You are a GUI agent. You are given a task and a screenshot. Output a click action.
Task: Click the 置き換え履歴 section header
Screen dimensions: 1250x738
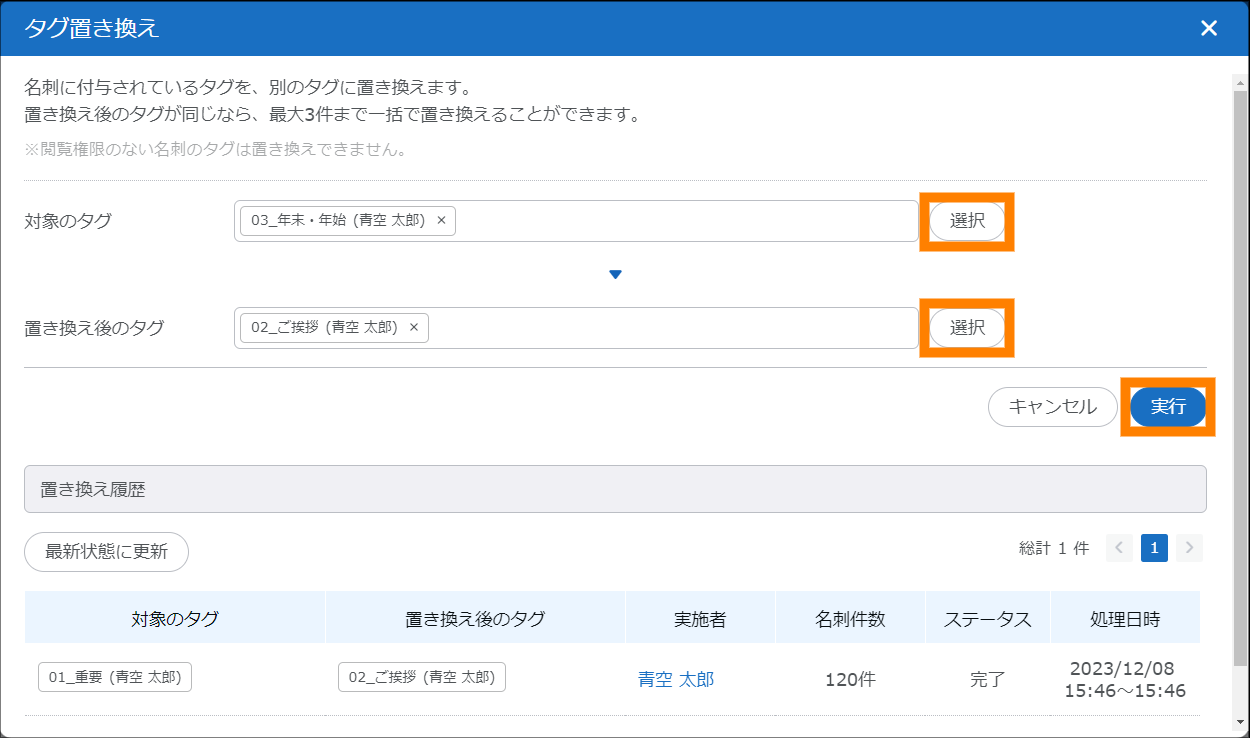point(615,489)
